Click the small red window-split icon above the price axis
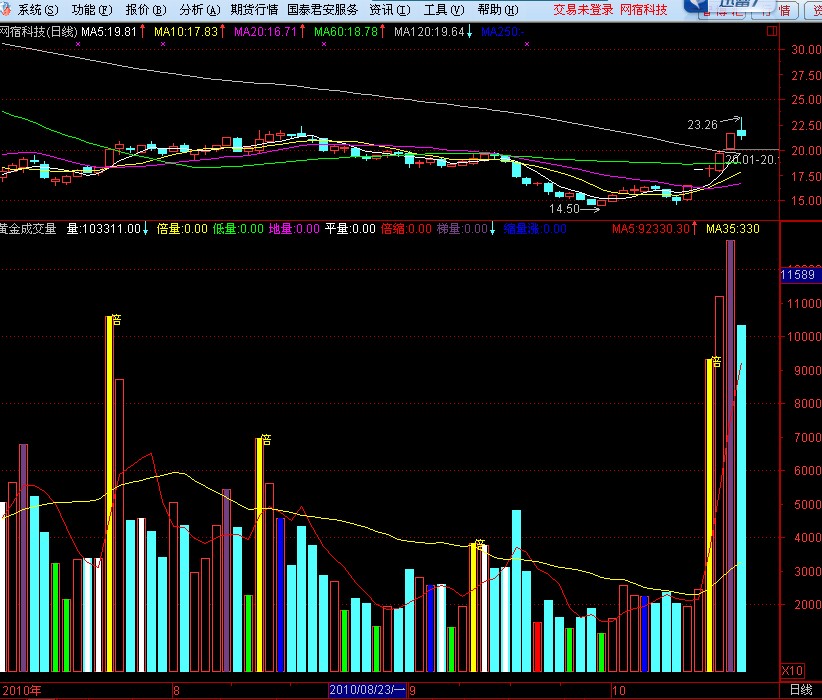The width and height of the screenshot is (822, 700). tap(772, 31)
